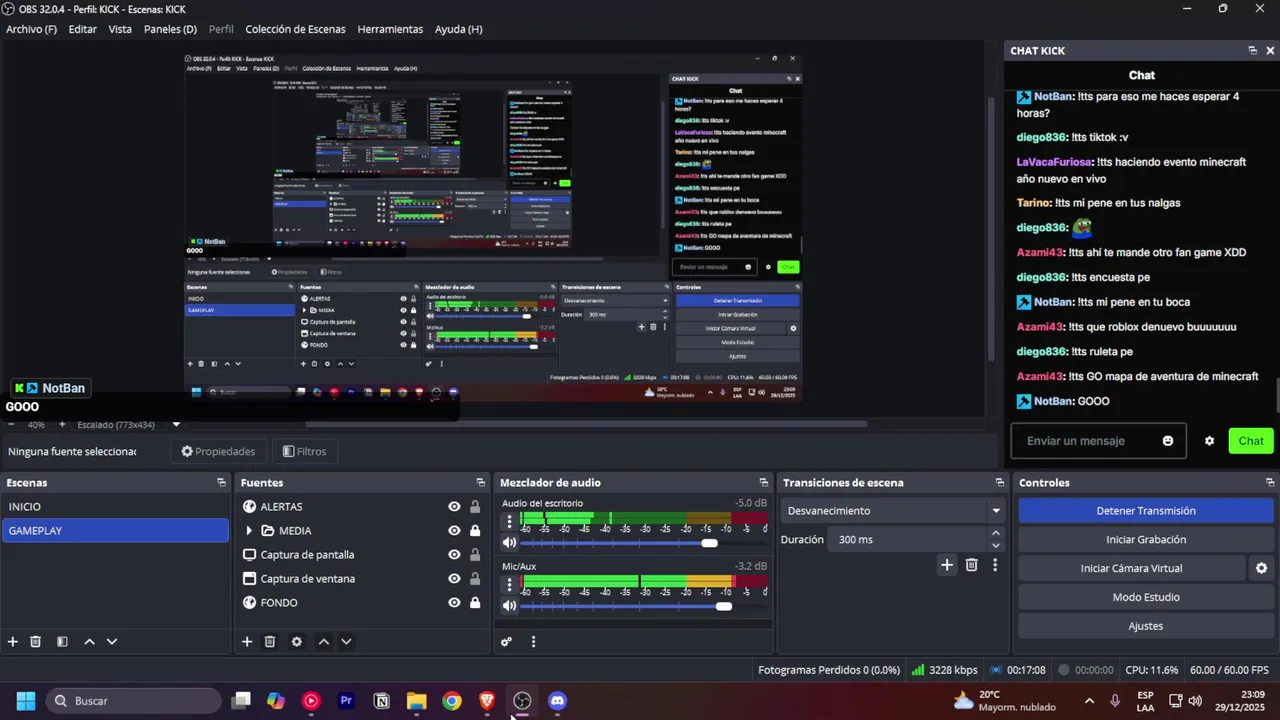The height and width of the screenshot is (720, 1280).
Task: Move scene down arrow in Escenas
Action: [112, 642]
